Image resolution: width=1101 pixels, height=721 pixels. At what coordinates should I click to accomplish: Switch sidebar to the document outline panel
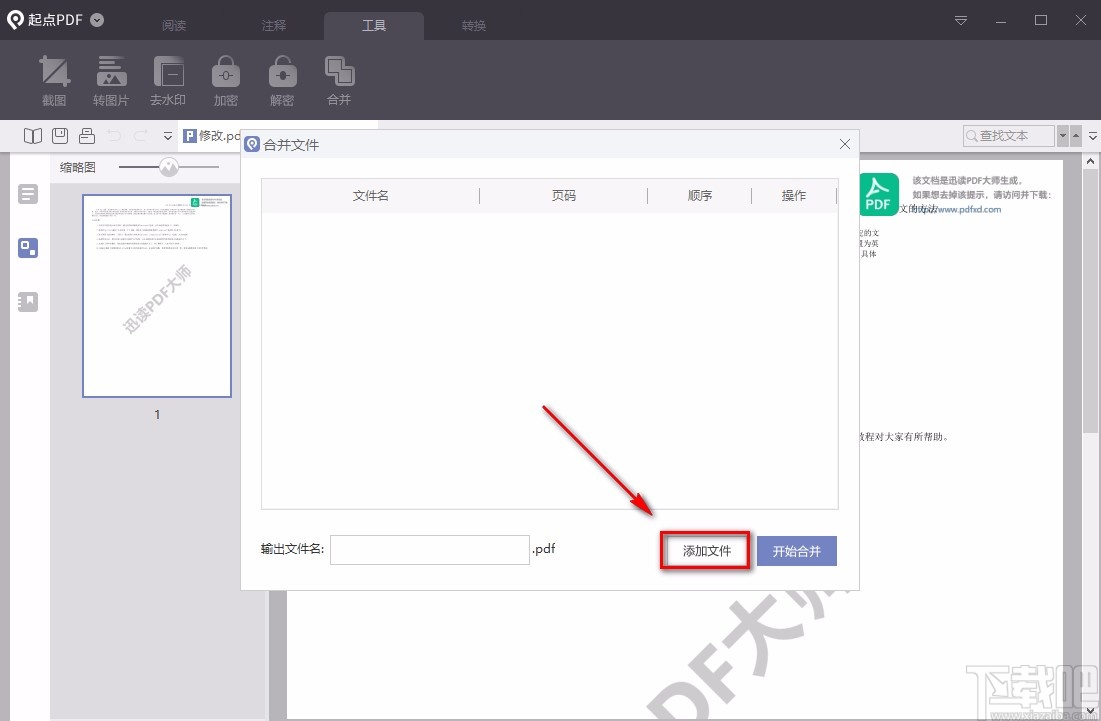[27, 193]
